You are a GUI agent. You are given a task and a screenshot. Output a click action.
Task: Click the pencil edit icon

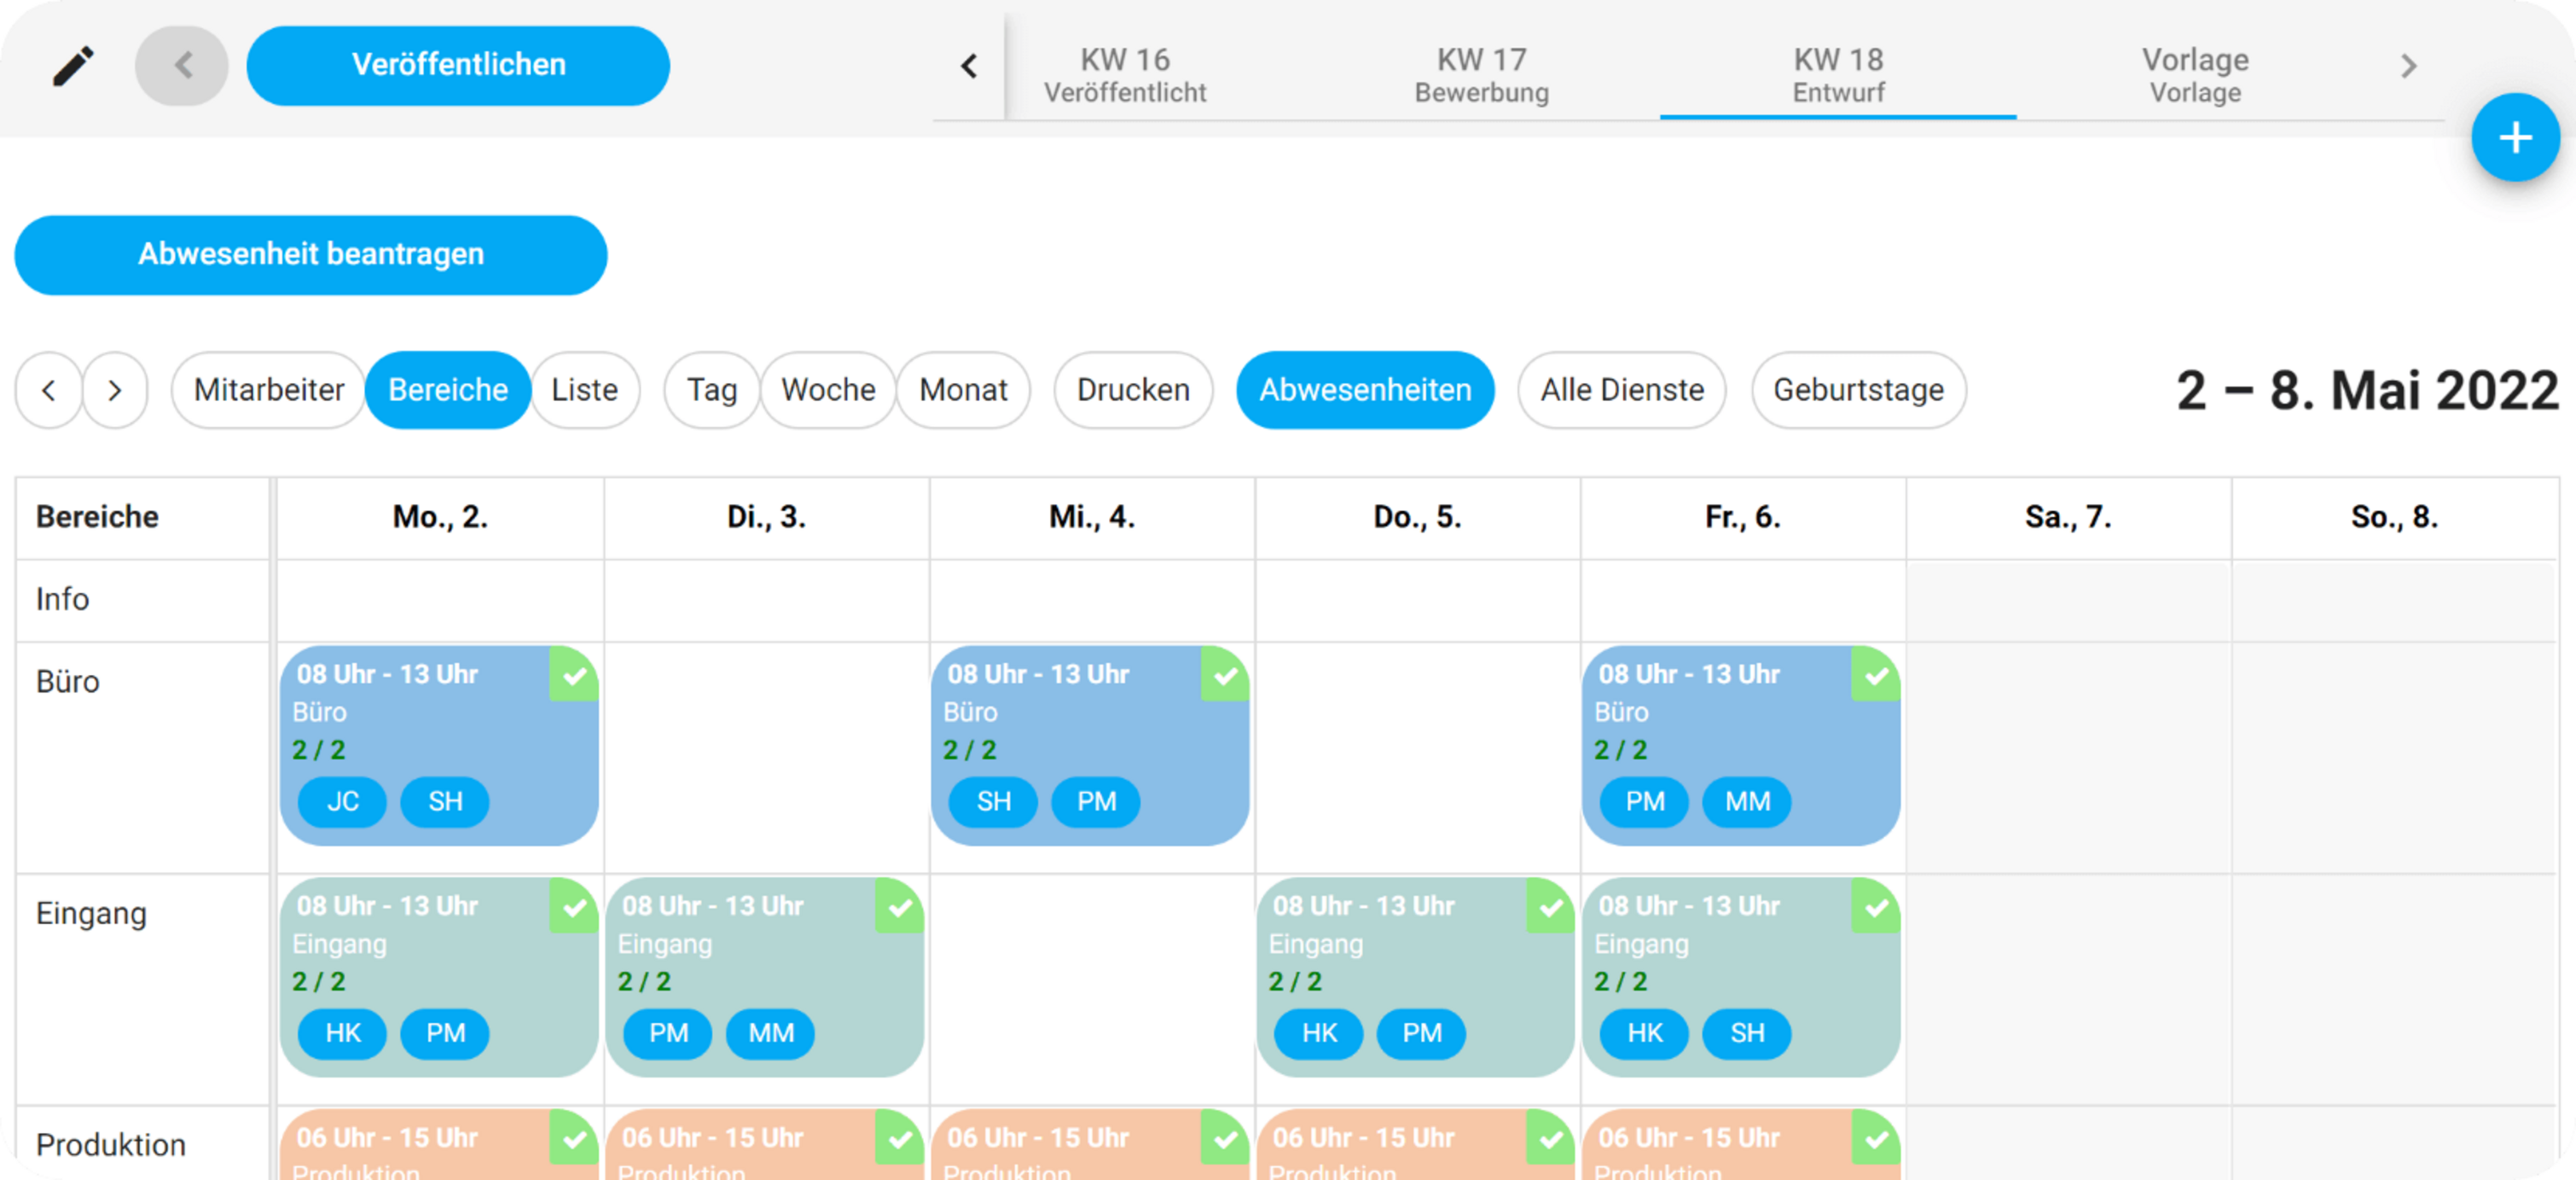tap(74, 65)
